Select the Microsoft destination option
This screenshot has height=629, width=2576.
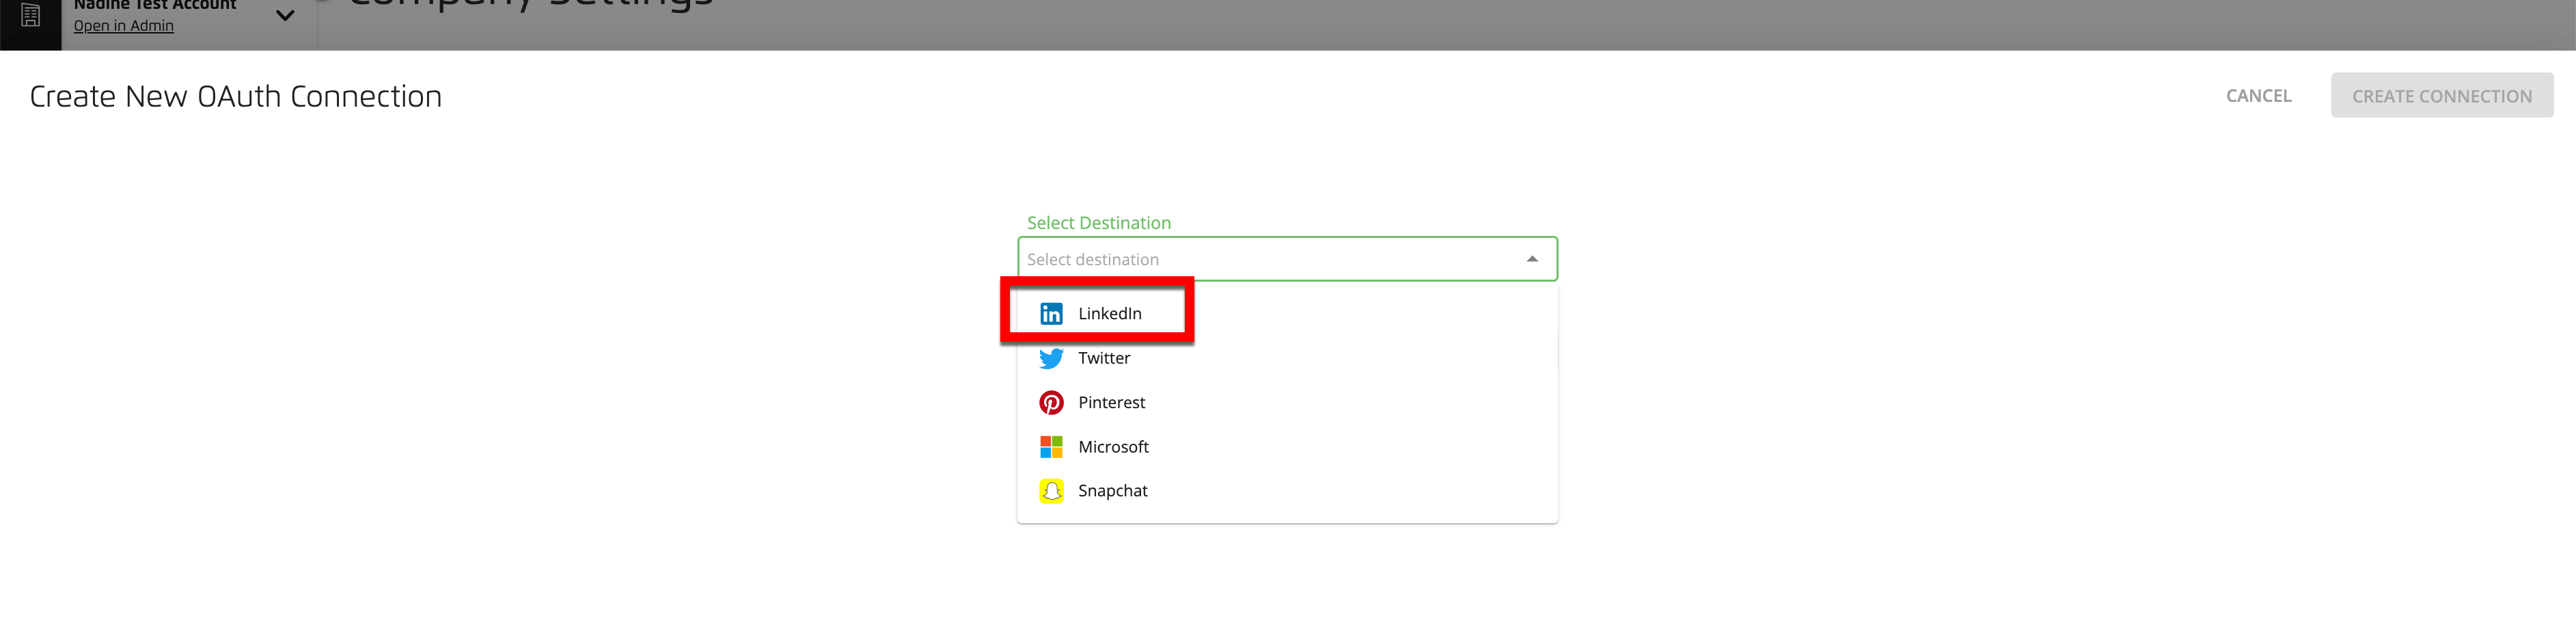(x=1287, y=446)
